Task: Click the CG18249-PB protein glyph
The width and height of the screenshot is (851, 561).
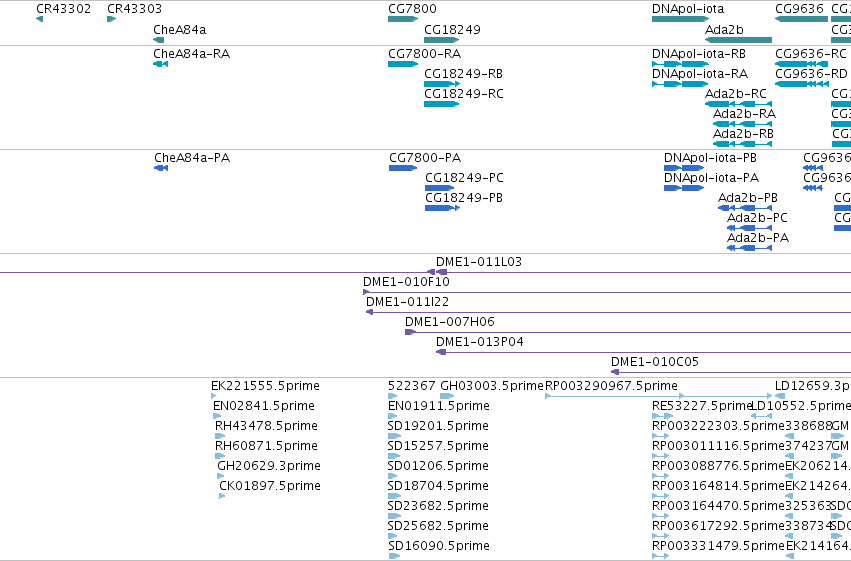Action: (x=442, y=208)
